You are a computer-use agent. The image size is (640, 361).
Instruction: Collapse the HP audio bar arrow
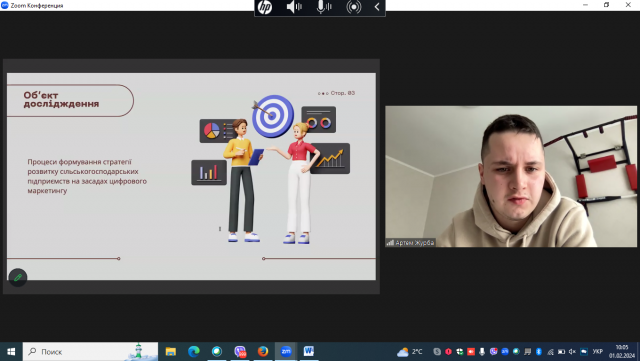(x=377, y=7)
